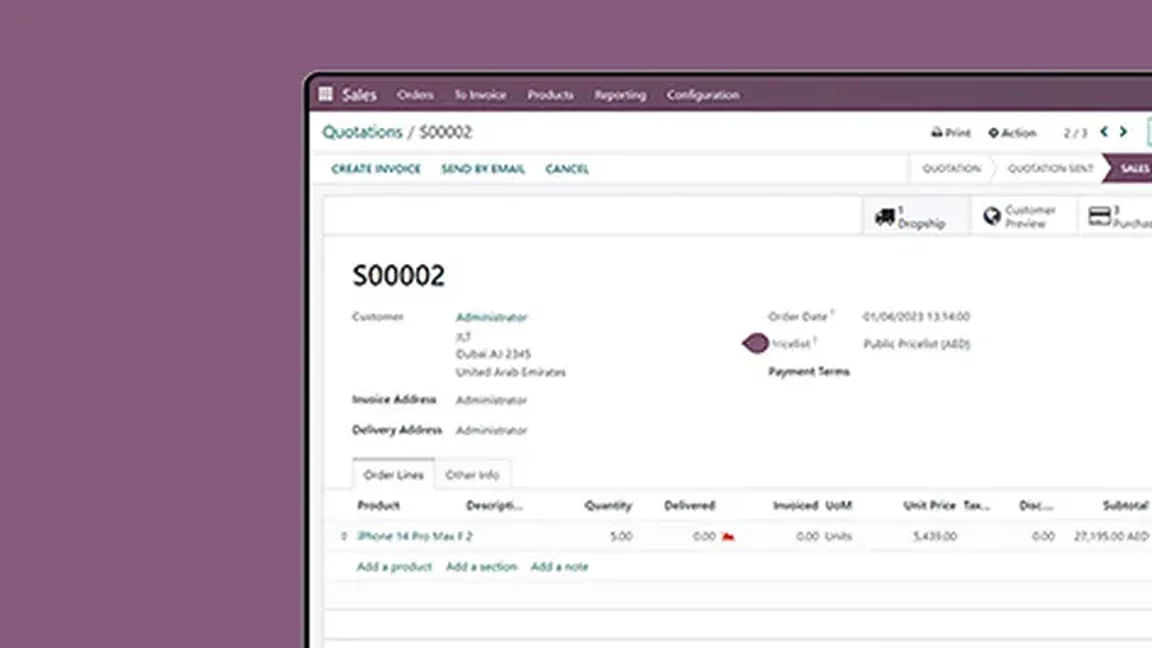
Task: Click the Description column header
Action: point(494,505)
